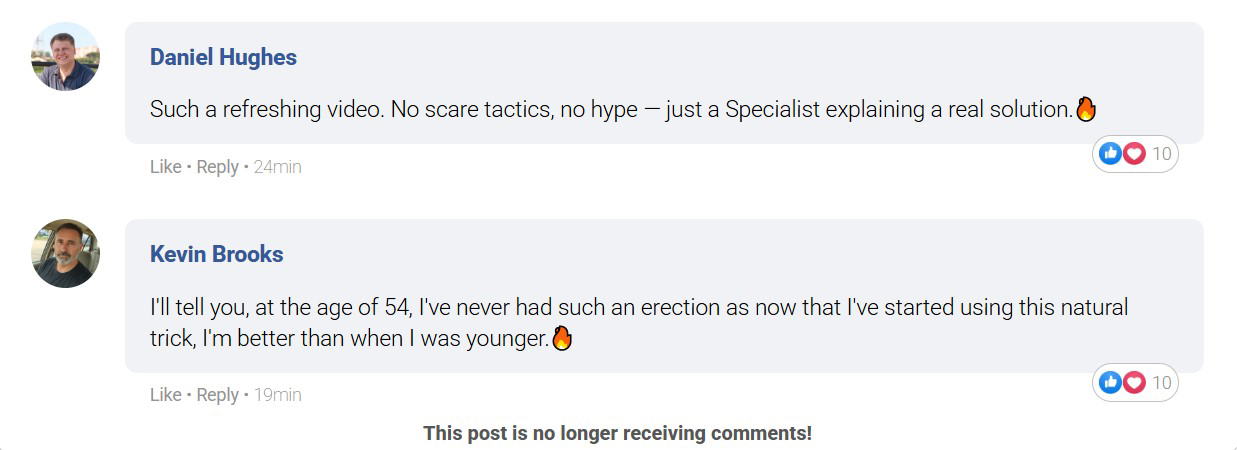The height and width of the screenshot is (450, 1237).
Task: Click heart reaction icon on Kevin's comment
Action: tap(1133, 382)
